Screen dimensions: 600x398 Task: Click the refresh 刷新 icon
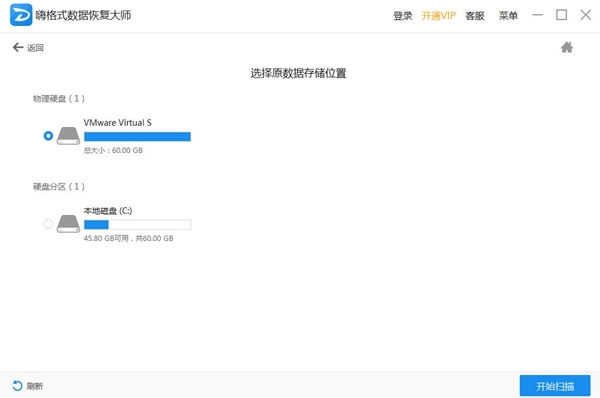click(17, 386)
